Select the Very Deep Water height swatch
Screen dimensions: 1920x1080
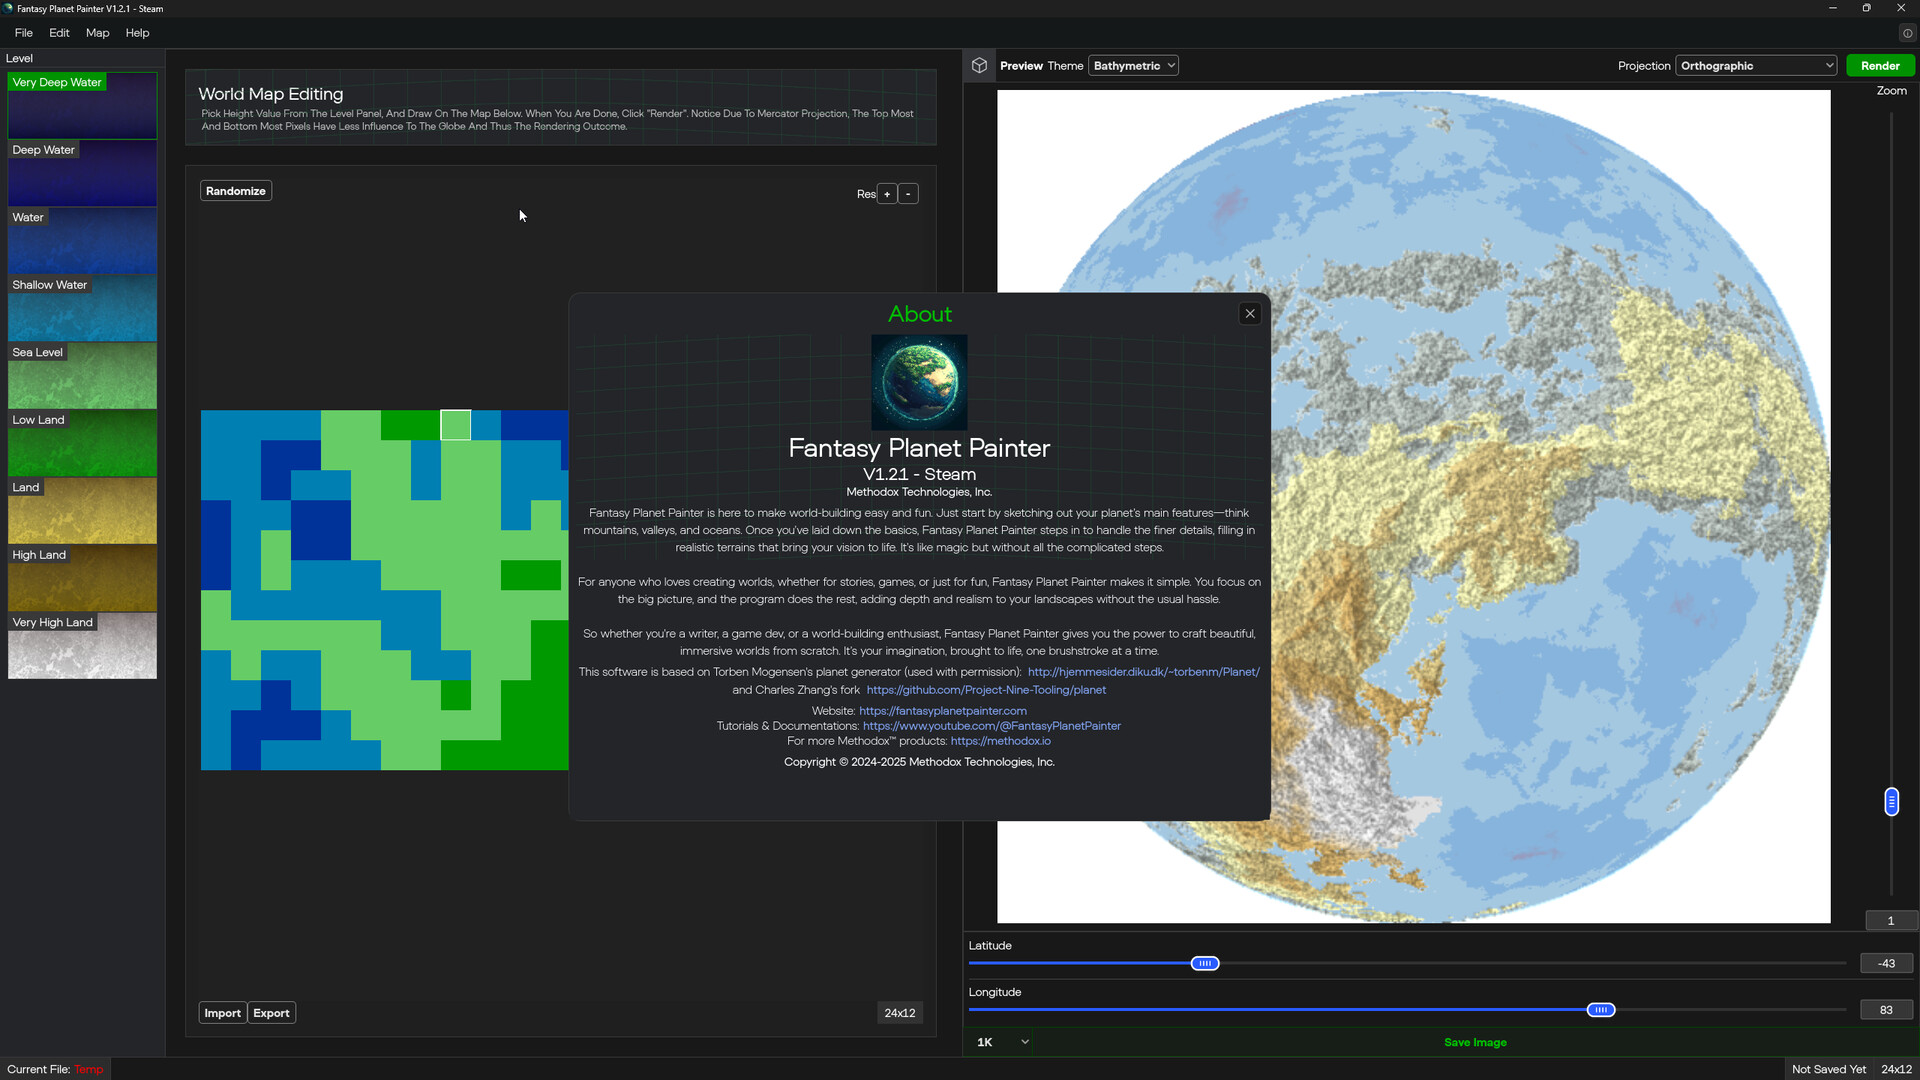point(82,105)
